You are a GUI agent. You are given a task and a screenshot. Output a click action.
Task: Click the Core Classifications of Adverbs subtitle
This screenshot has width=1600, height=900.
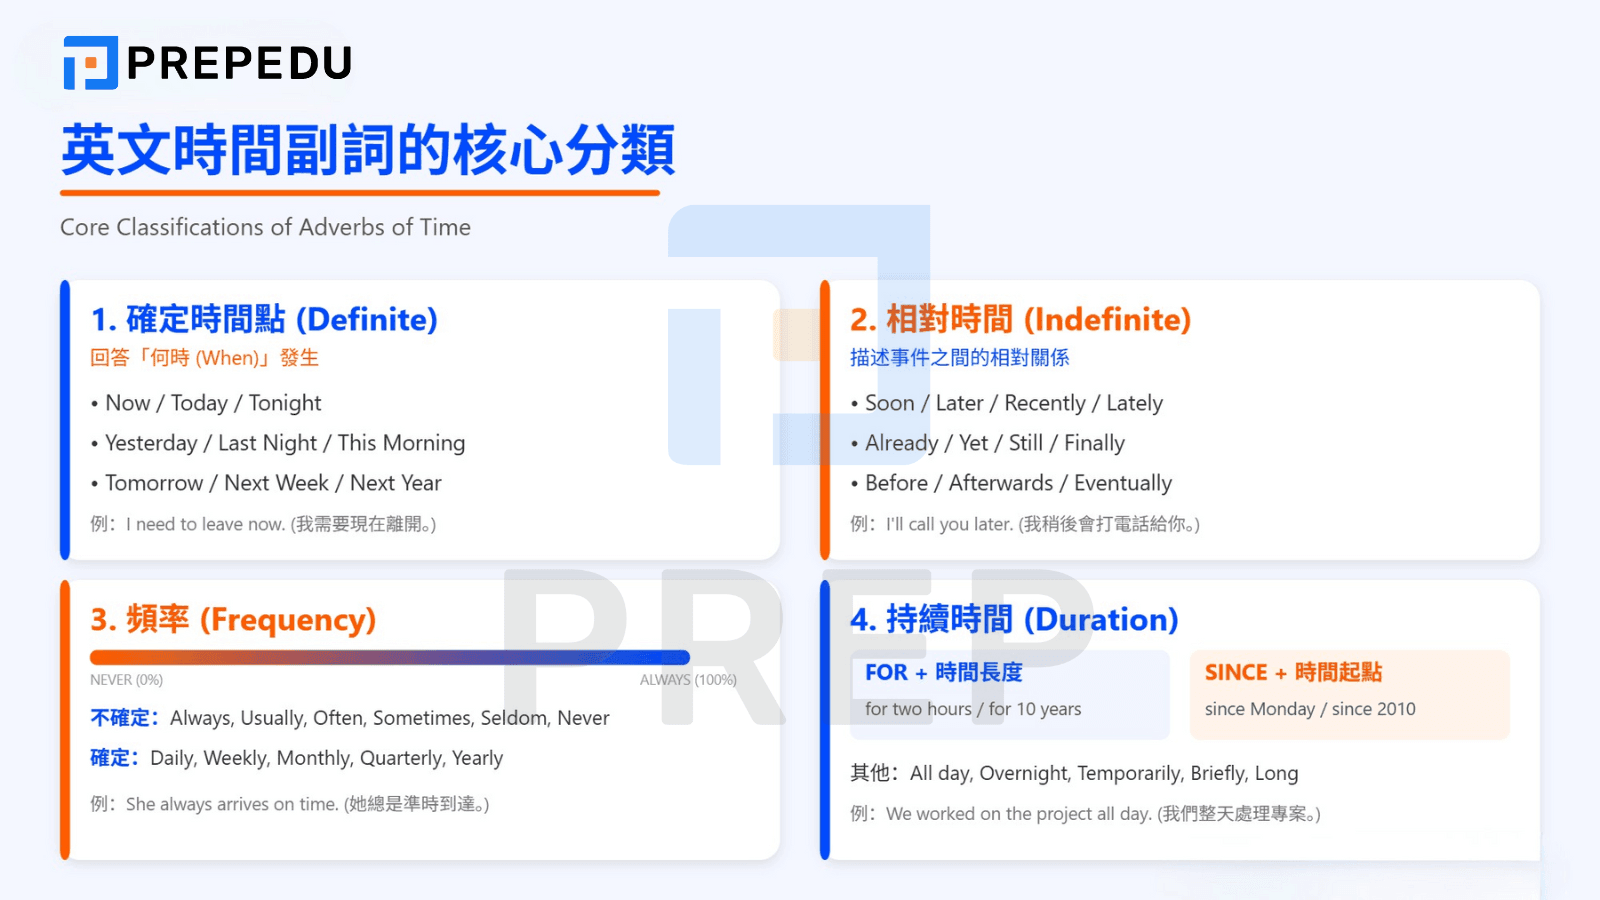tap(264, 227)
